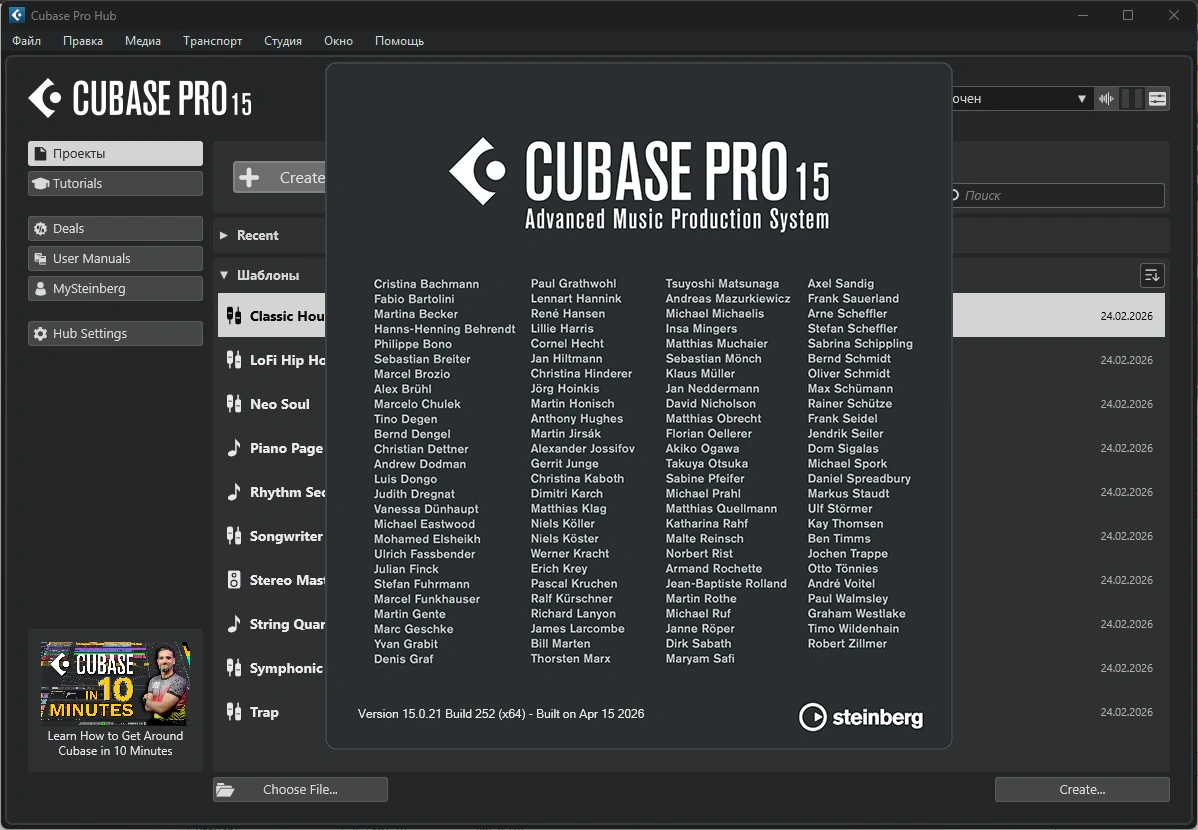Click the mixer icon beside Songwriter

point(234,536)
